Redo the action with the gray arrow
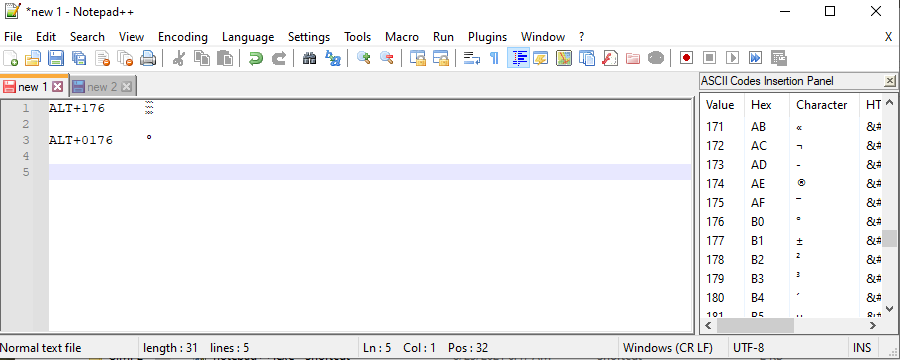 coord(278,58)
